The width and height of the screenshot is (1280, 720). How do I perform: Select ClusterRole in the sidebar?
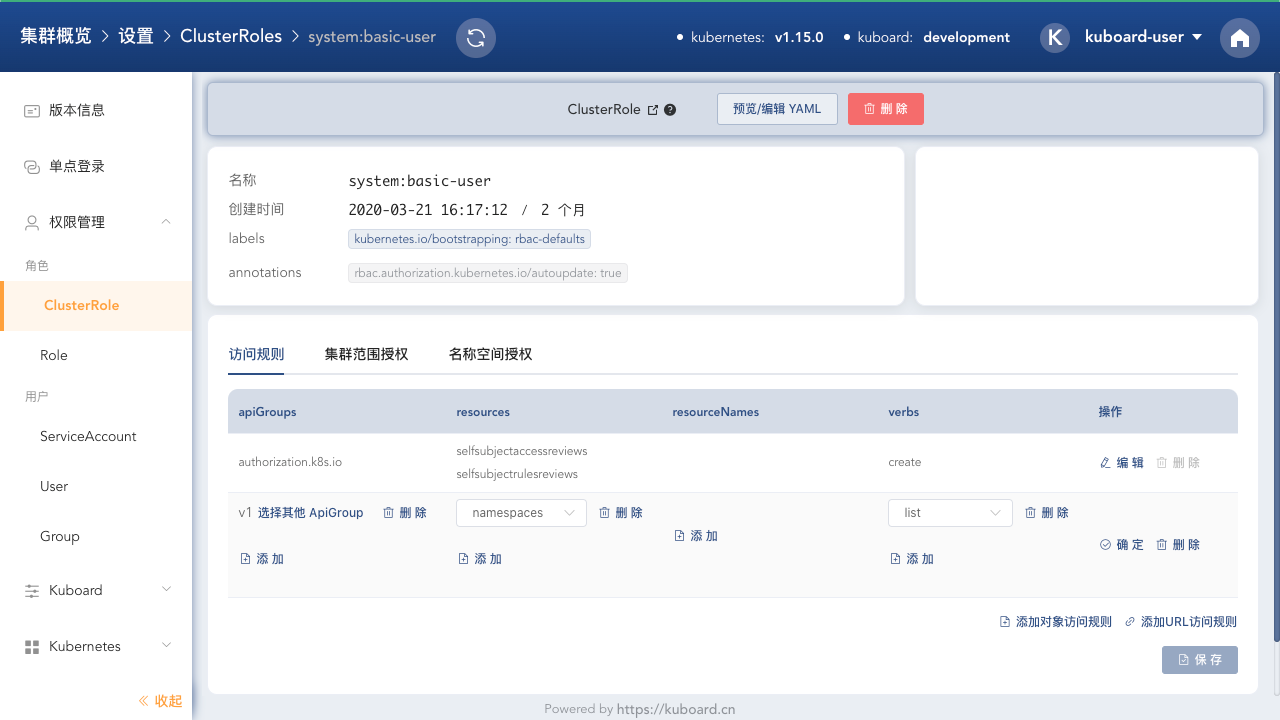point(96,305)
